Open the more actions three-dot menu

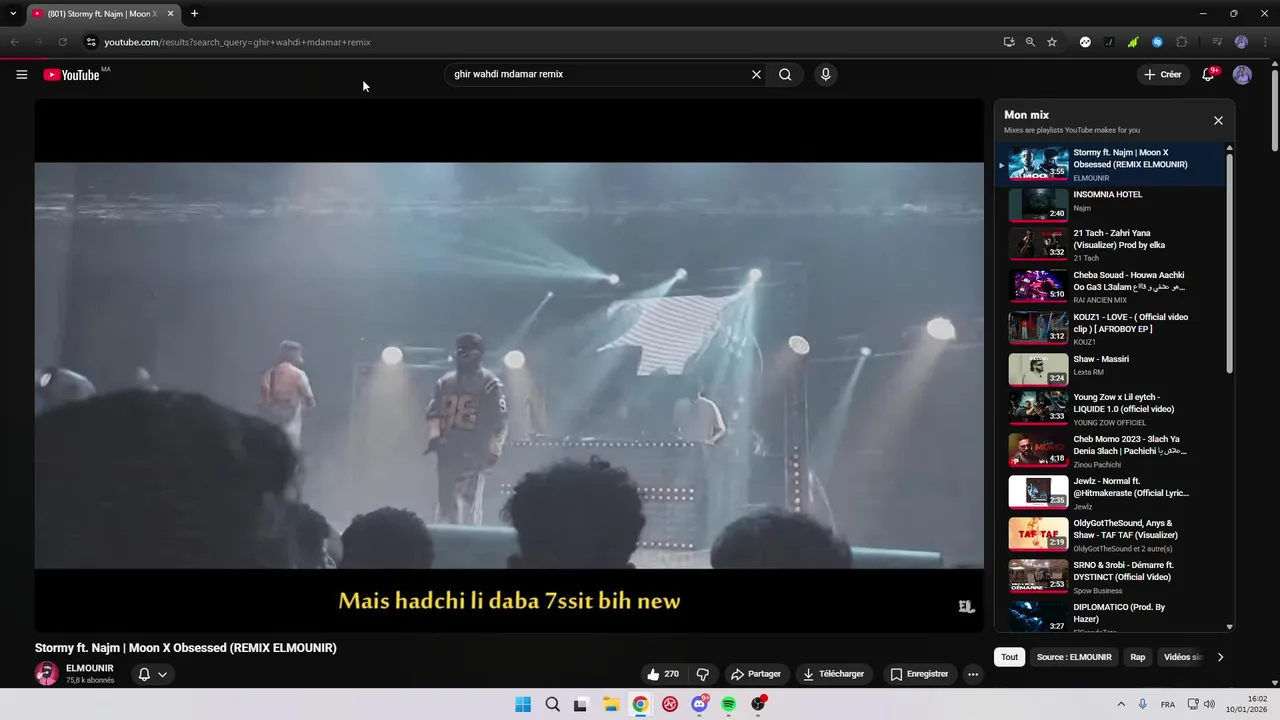pyautogui.click(x=972, y=674)
